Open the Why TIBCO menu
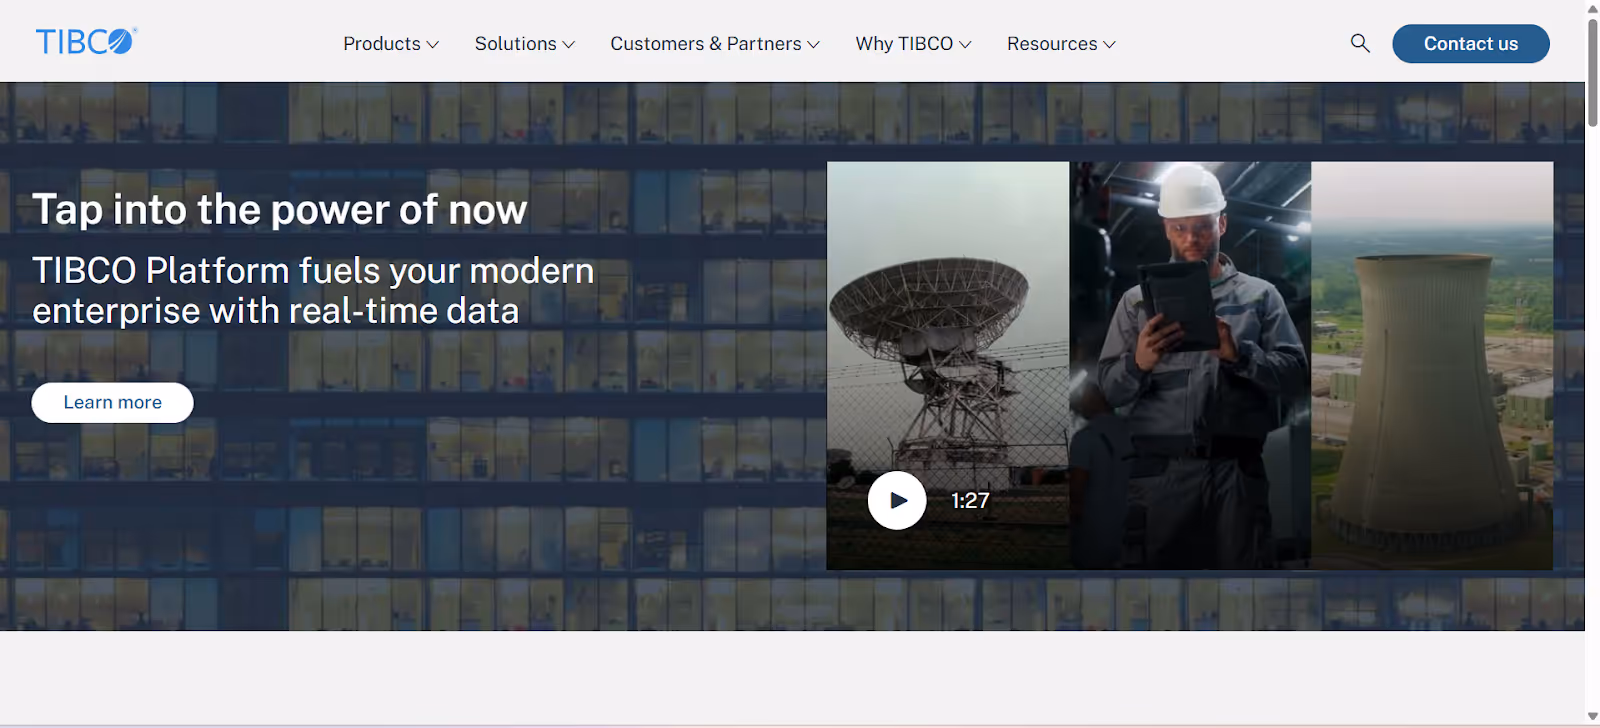 (x=913, y=44)
